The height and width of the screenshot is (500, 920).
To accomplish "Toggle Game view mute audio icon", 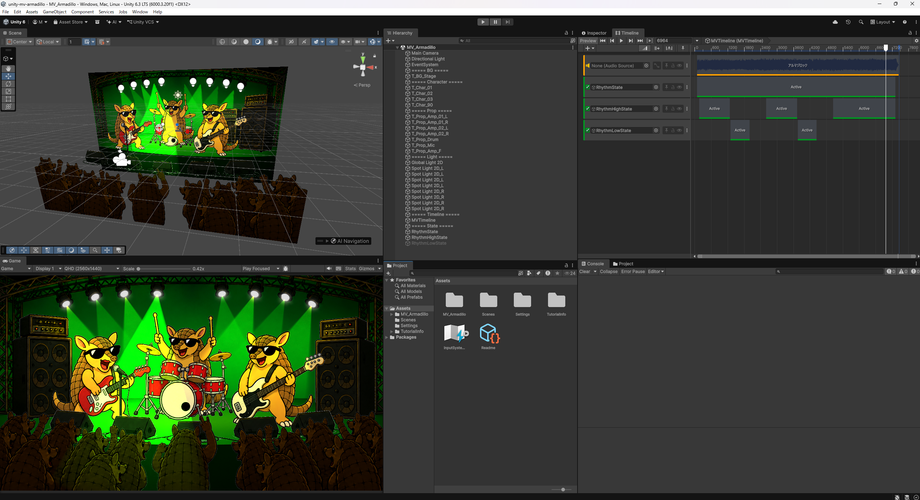I will (x=329, y=269).
